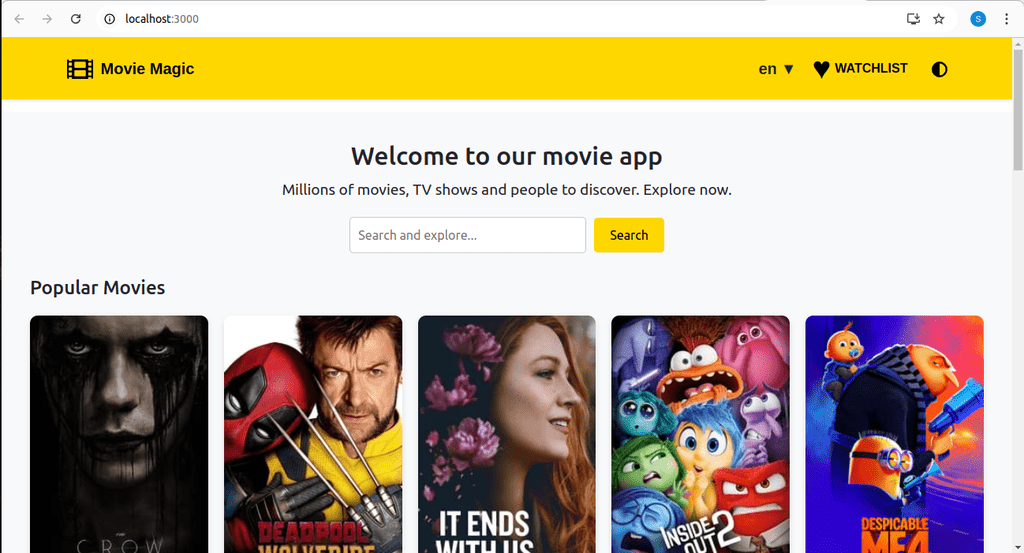Open Inside Out 2 poster
The width and height of the screenshot is (1024, 553).
coord(700,434)
